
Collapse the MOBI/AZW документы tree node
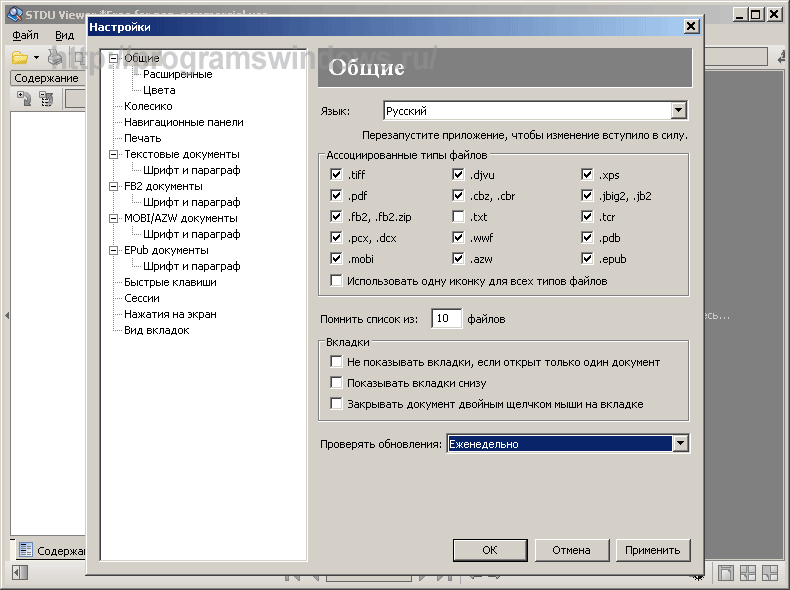coord(114,218)
